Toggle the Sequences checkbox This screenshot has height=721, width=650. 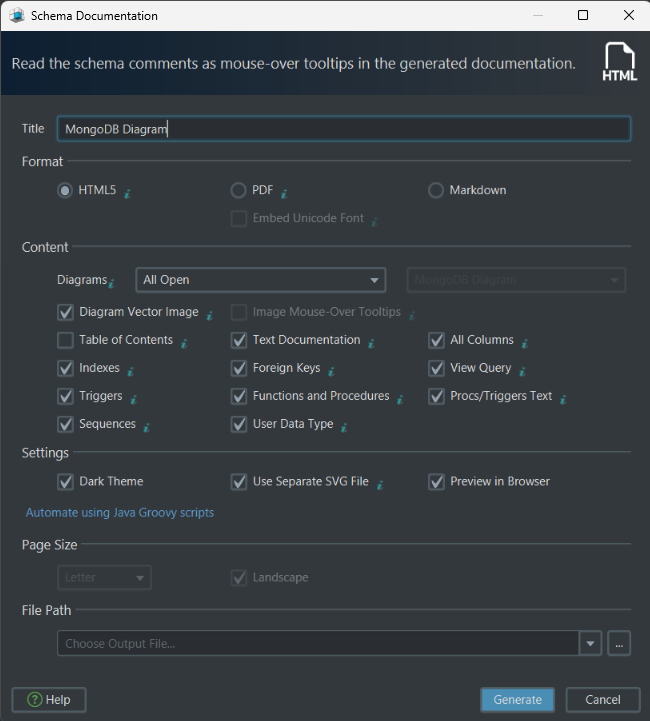(x=65, y=424)
